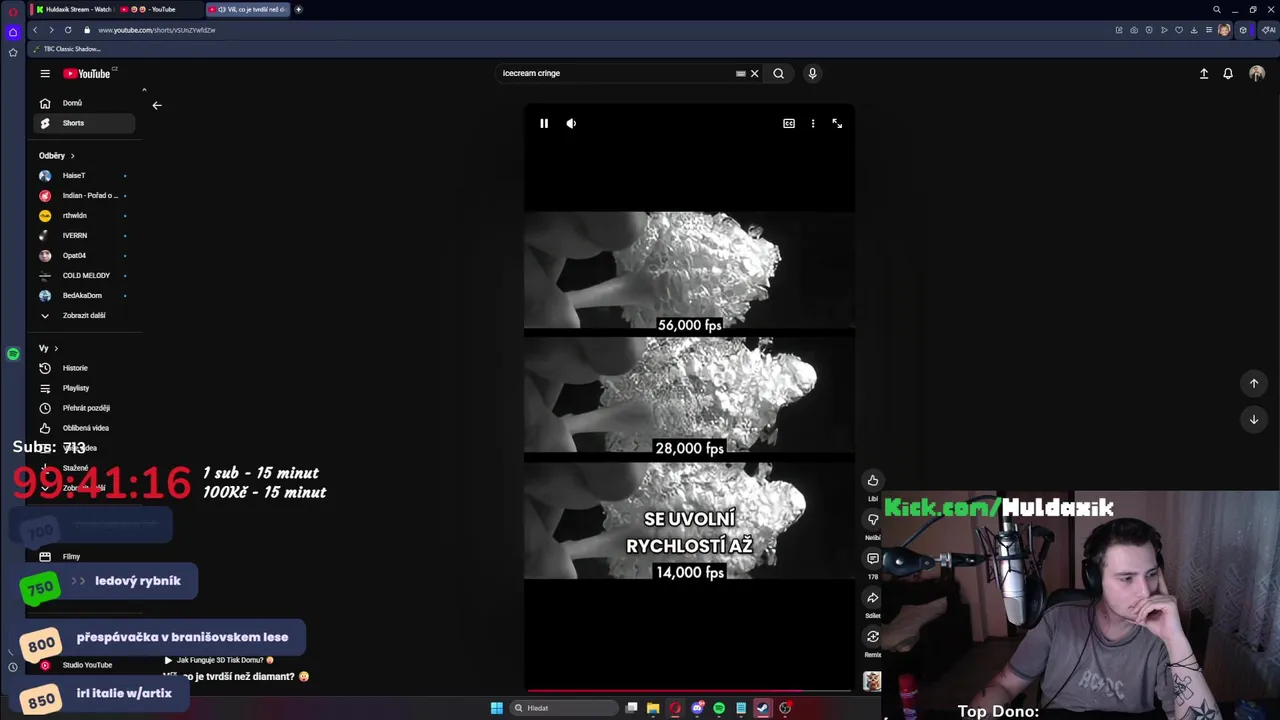This screenshot has width=1280, height=720.
Task: Open Opera AI button in toolbar
Action: (x=1267, y=30)
